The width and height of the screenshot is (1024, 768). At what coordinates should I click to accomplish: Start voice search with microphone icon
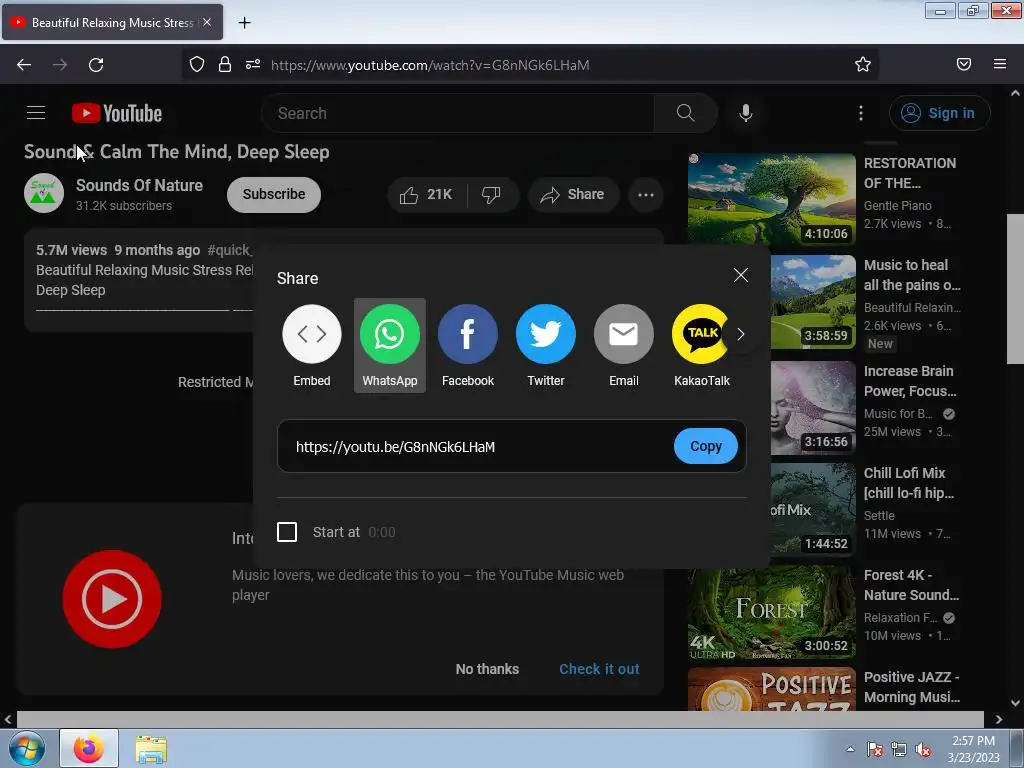[746, 113]
